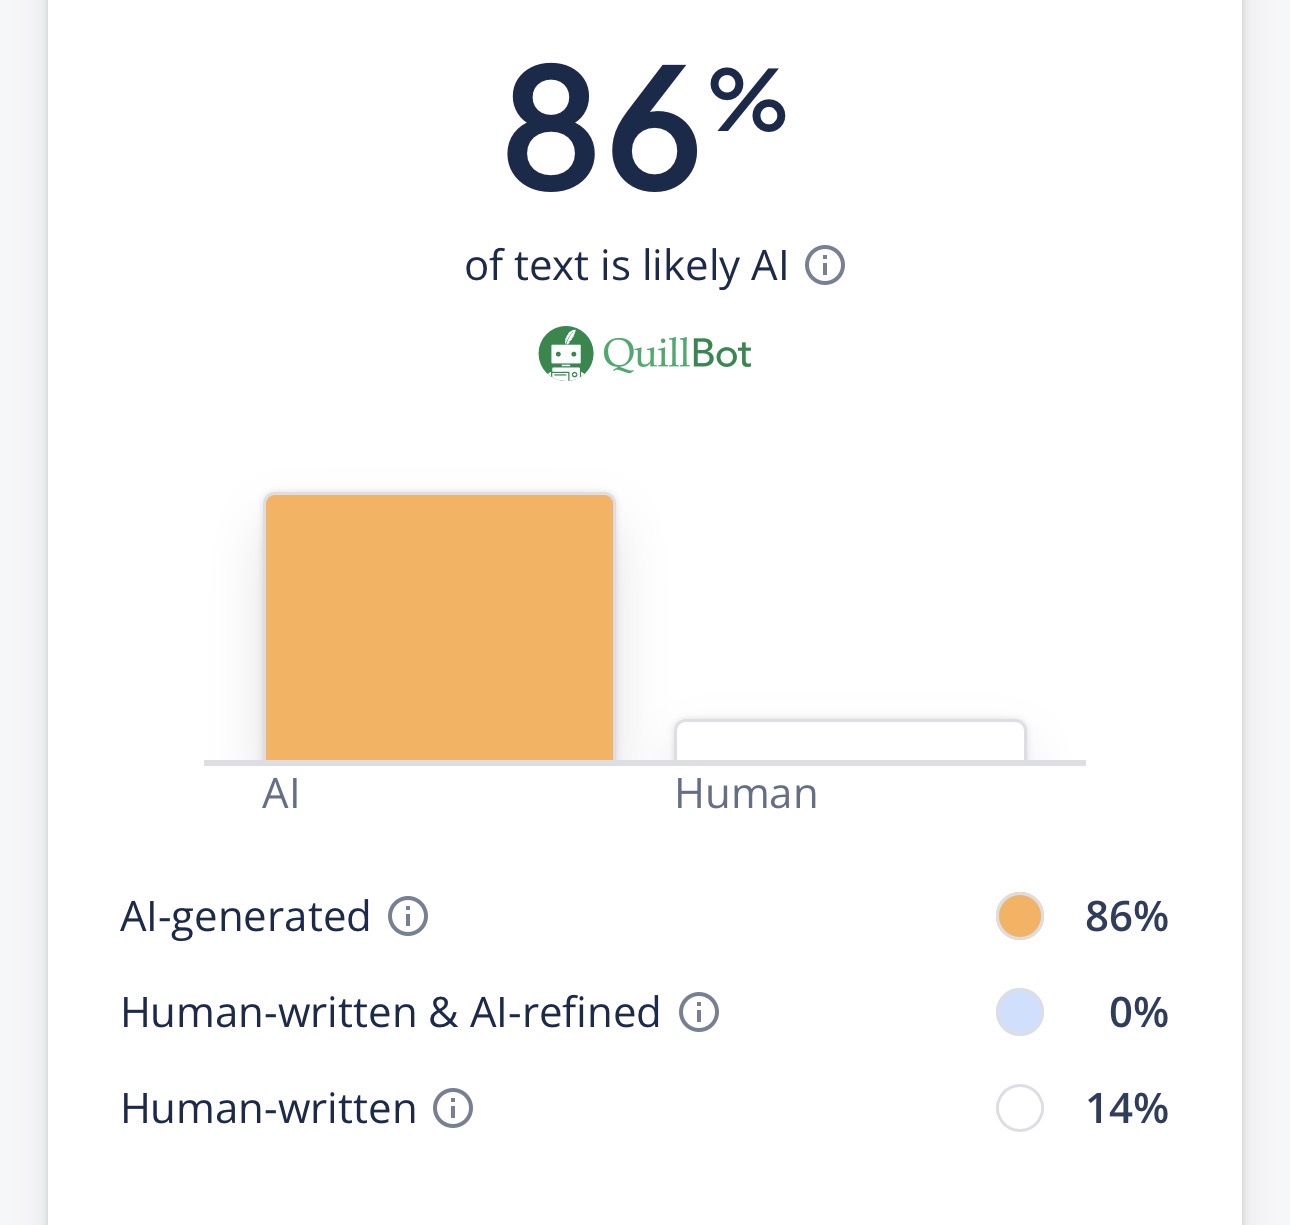1290x1225 pixels.
Task: Open info icon next to AI-generated
Action: [408, 916]
